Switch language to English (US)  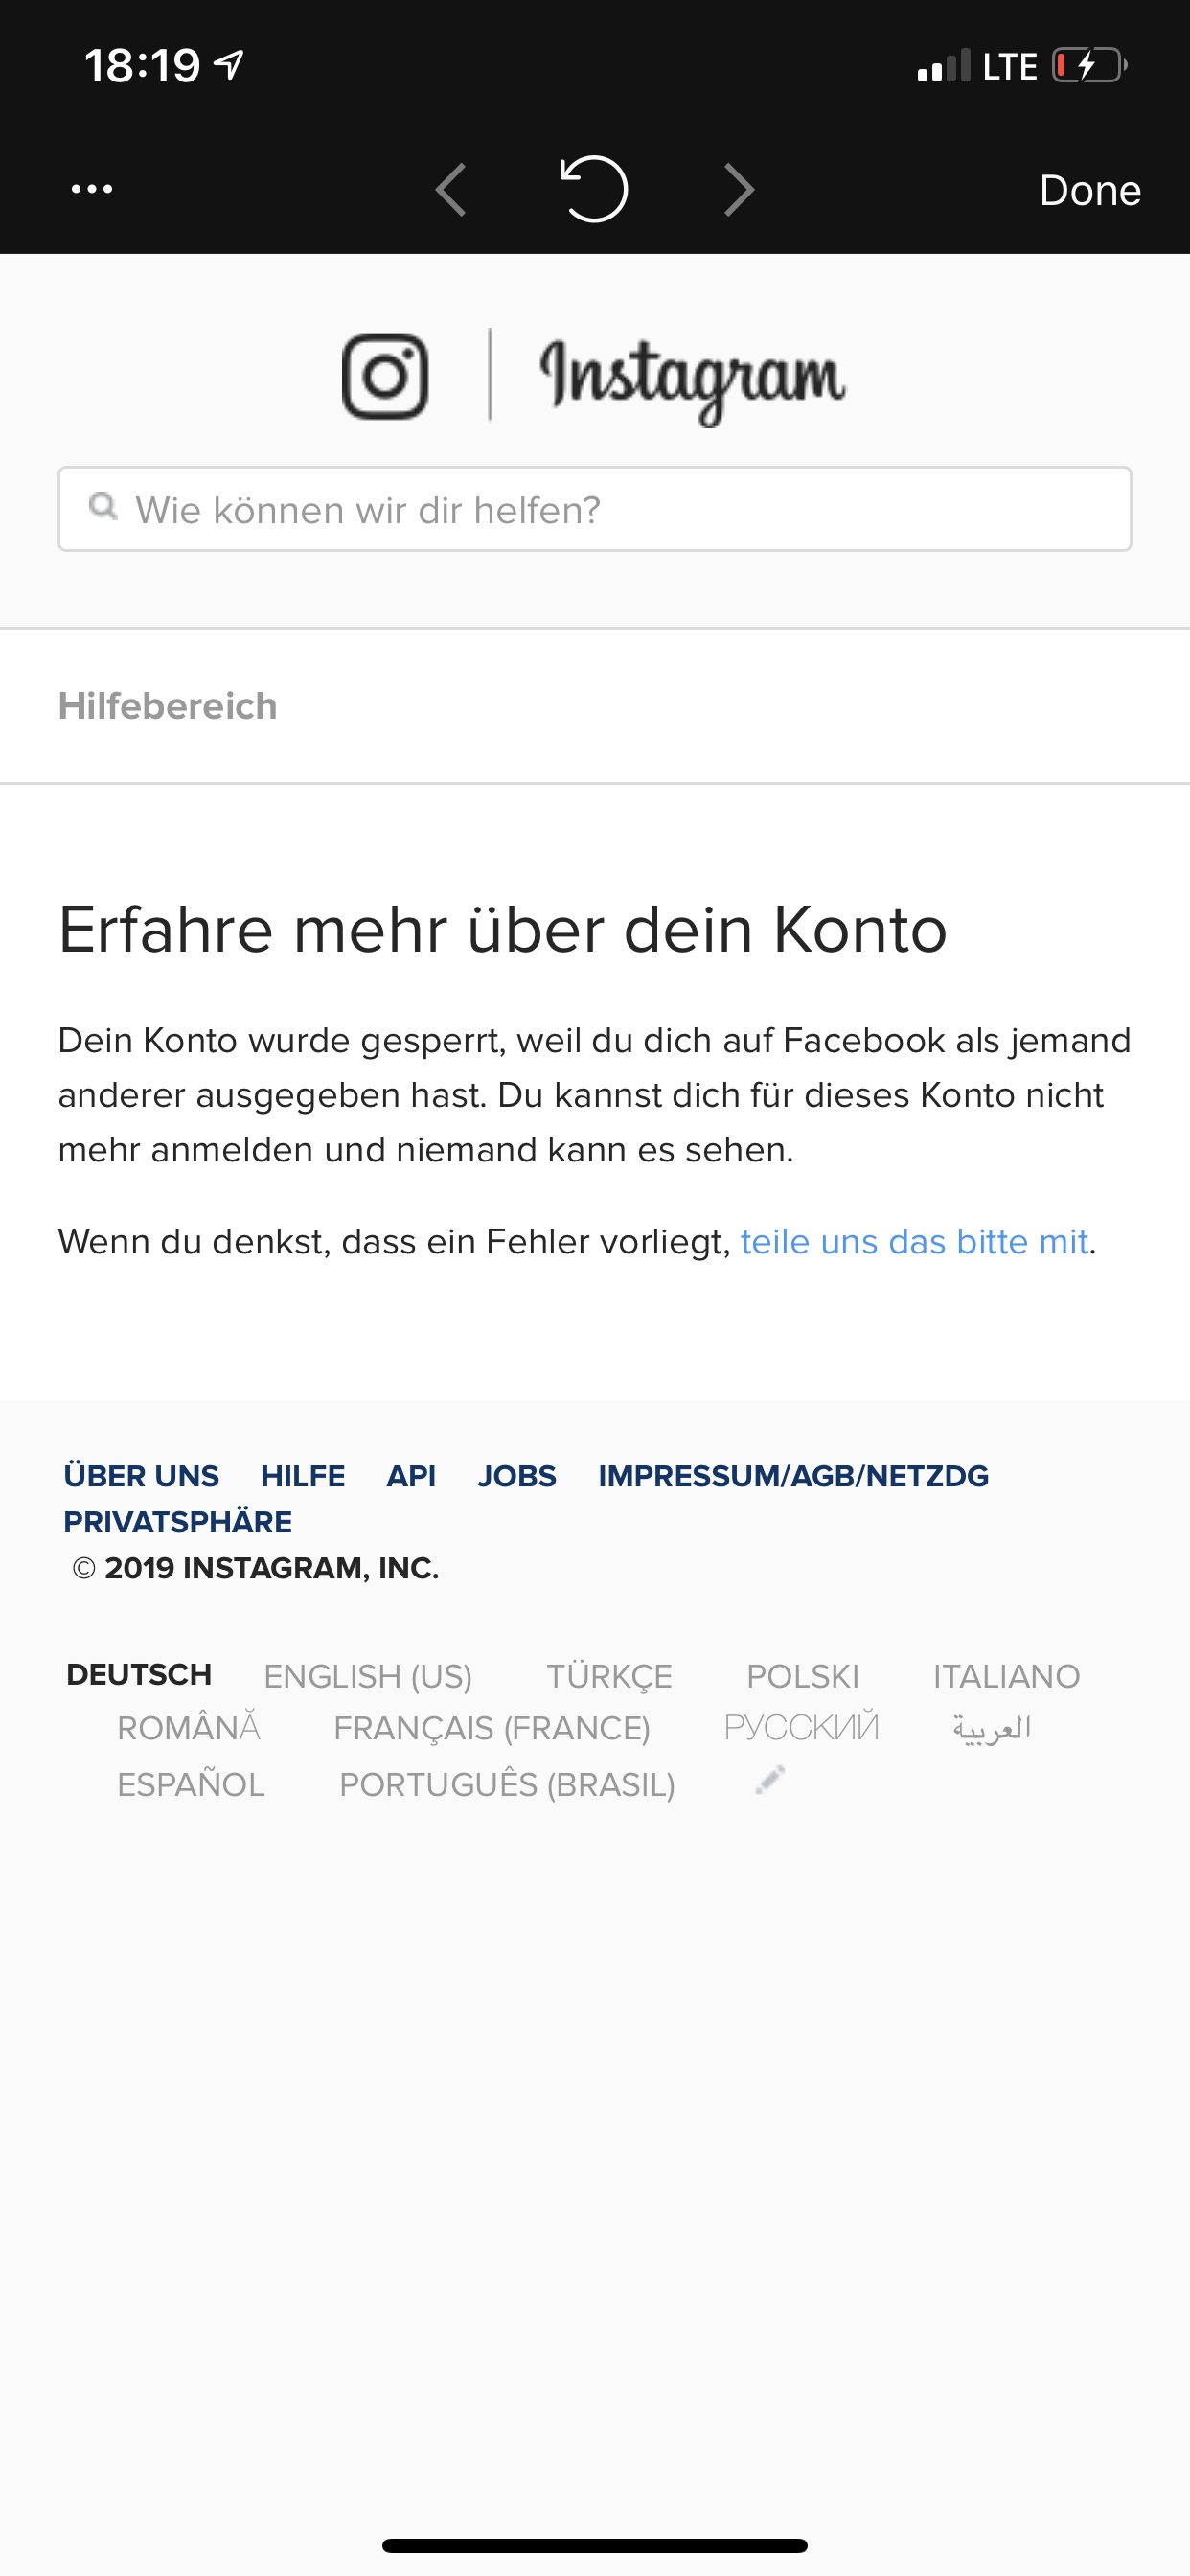[368, 1676]
